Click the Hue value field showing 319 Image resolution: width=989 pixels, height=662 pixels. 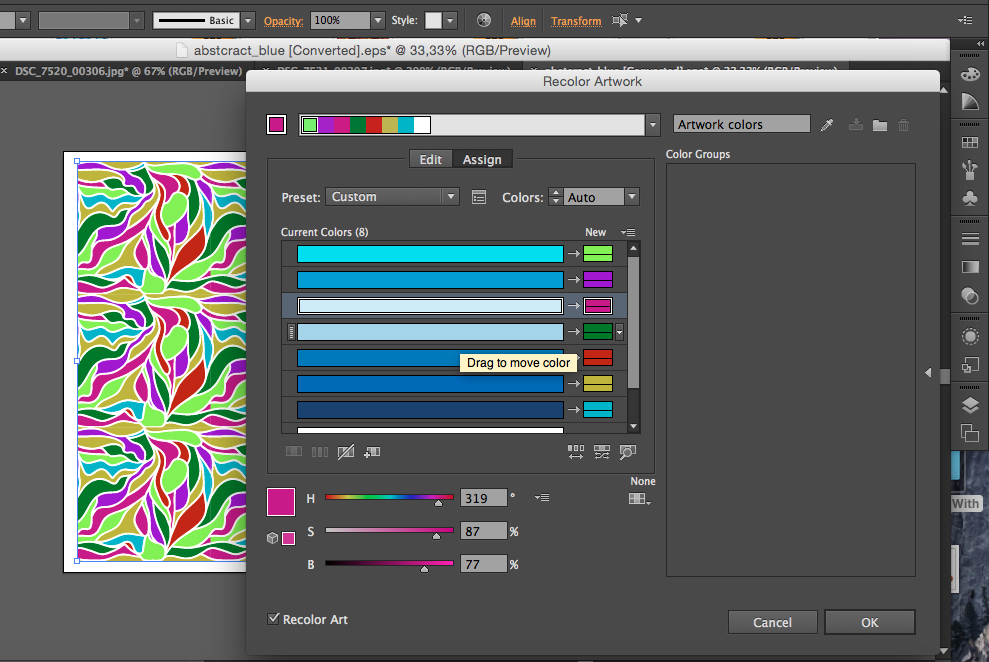[x=484, y=498]
